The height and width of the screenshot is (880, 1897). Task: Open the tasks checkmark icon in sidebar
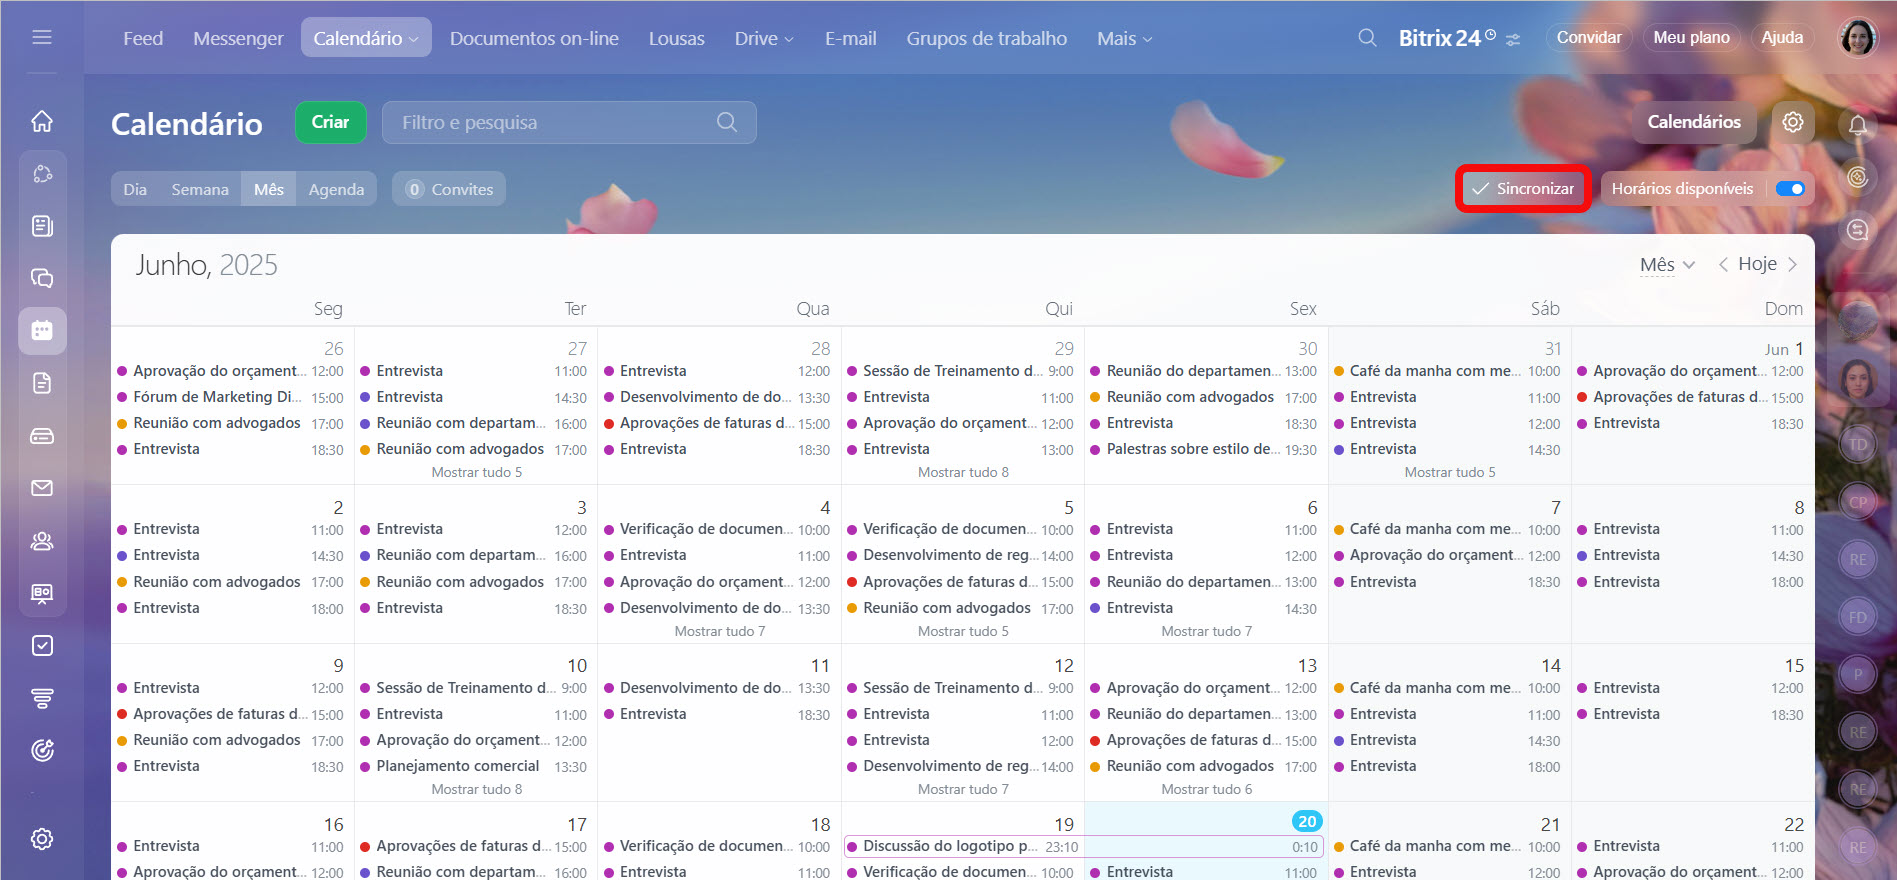pos(42,646)
